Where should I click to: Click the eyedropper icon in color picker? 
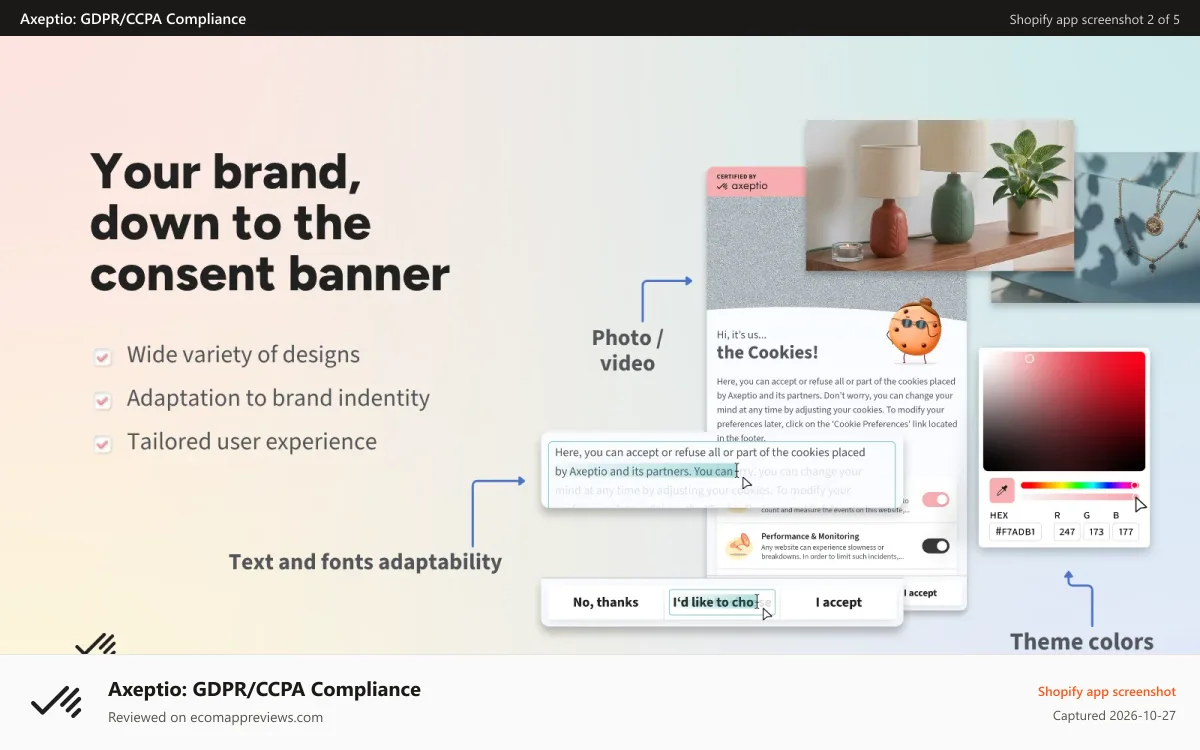point(1002,490)
